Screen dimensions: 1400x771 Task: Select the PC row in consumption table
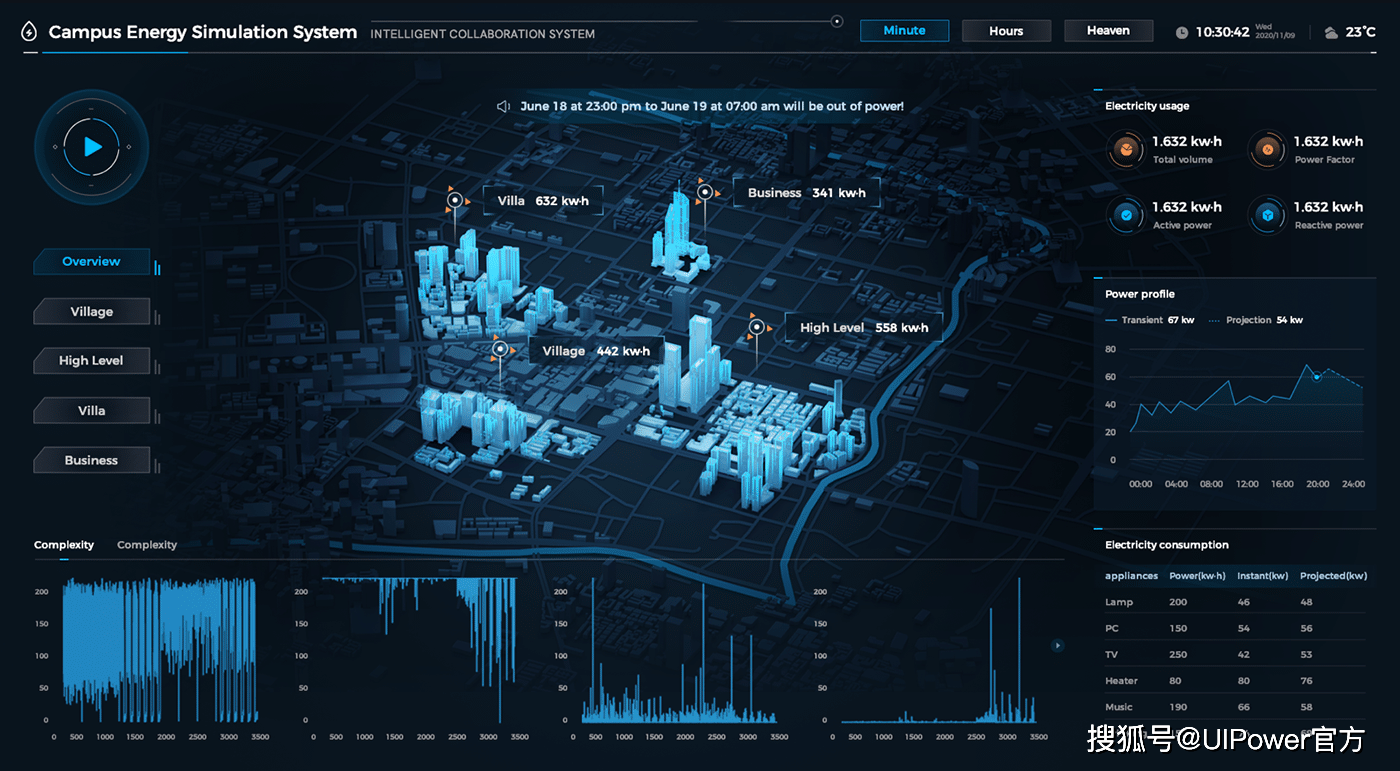tap(1234, 628)
